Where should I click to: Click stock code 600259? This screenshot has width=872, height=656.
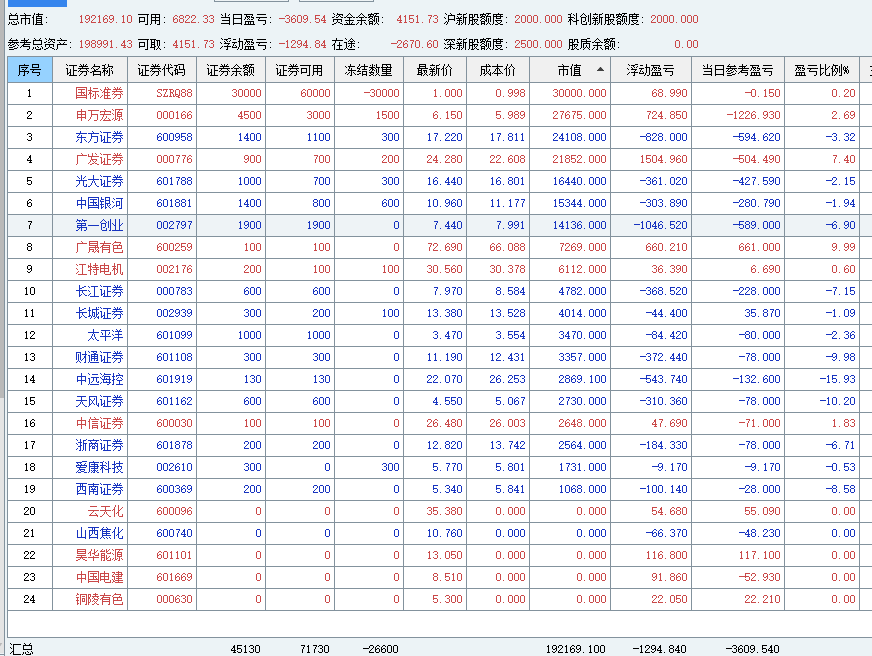pyautogui.click(x=174, y=247)
